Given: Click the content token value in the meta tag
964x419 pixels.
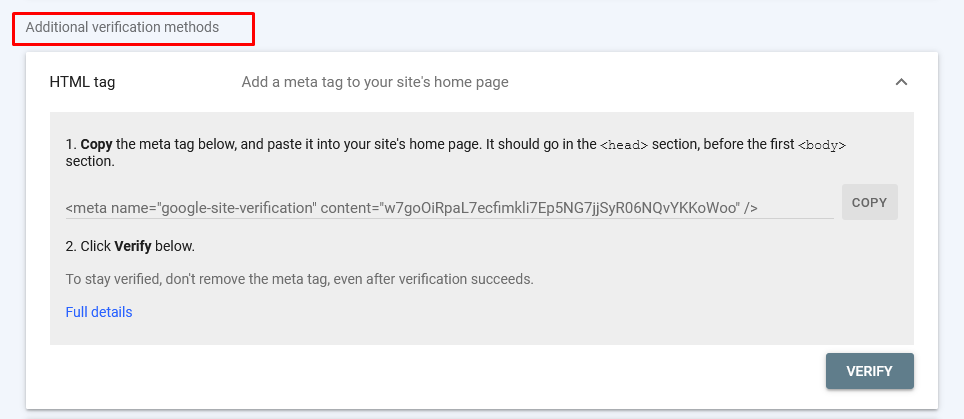Looking at the screenshot, I should [x=561, y=208].
